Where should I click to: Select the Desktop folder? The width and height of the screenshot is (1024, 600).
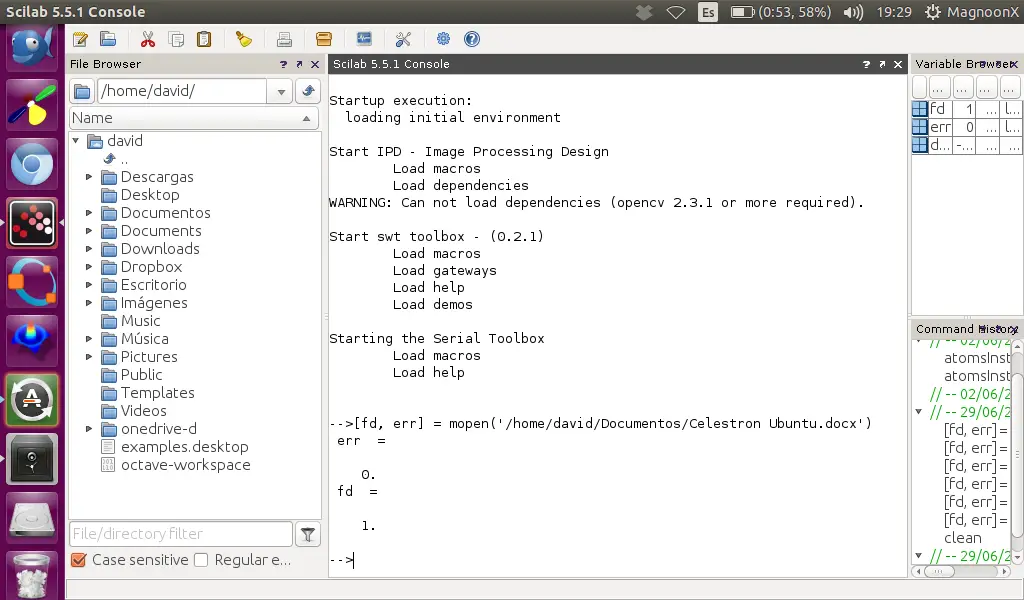tap(150, 195)
